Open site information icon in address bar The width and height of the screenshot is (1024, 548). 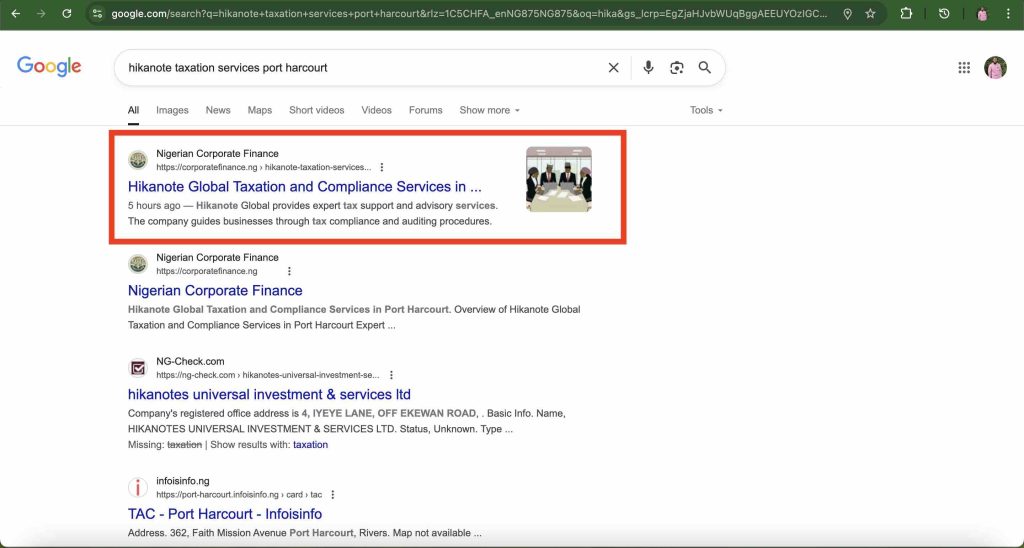point(97,13)
